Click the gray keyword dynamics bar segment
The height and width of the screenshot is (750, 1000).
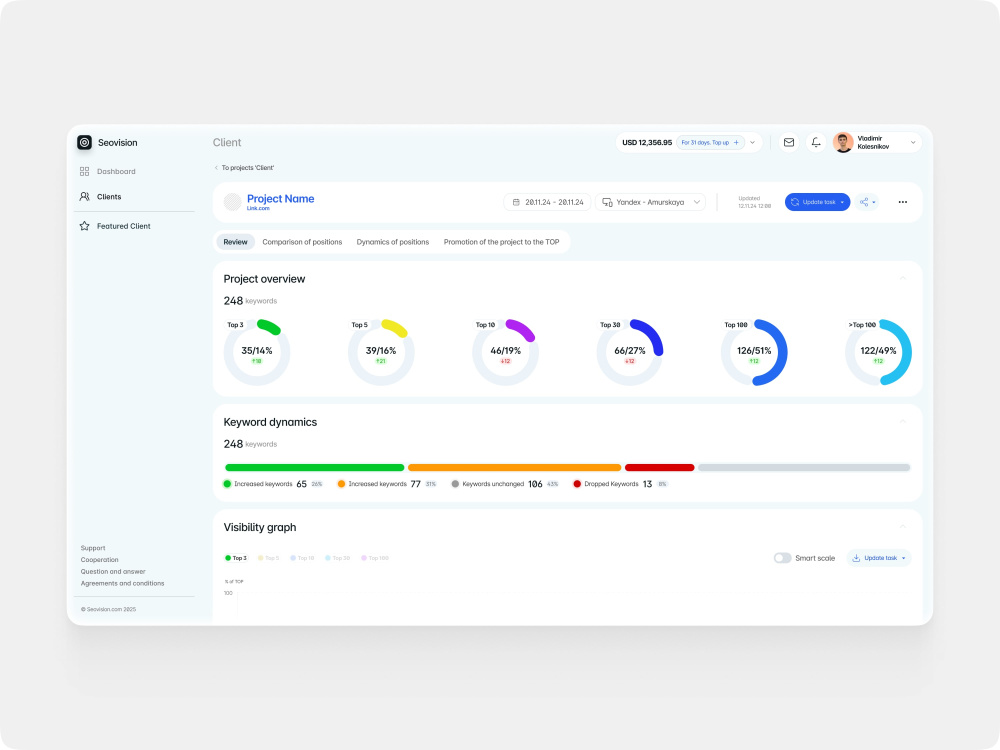click(x=804, y=467)
